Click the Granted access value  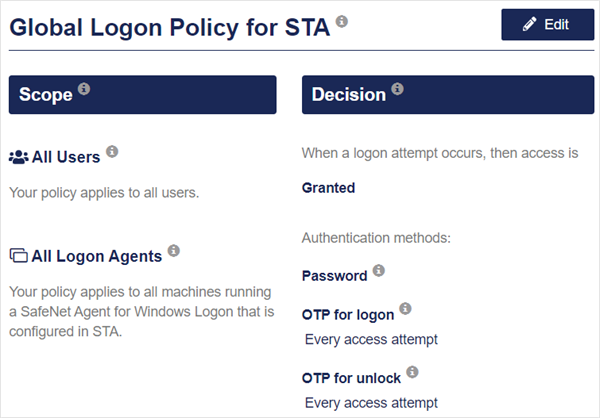coord(328,187)
